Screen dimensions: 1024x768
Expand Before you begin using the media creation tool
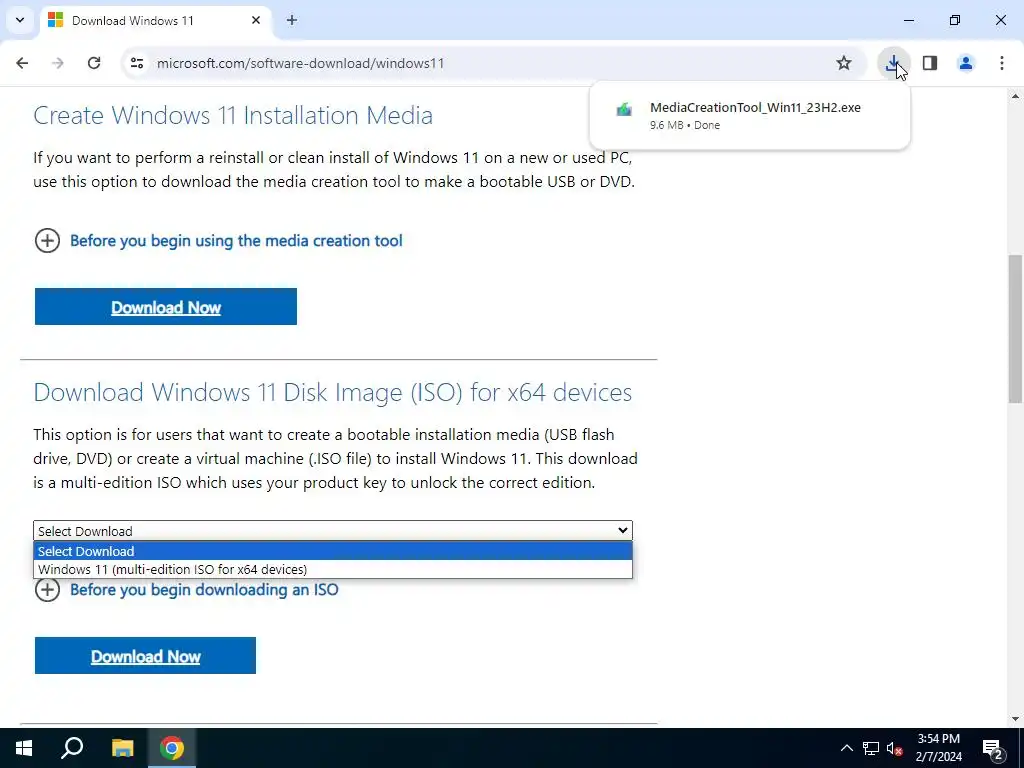click(218, 240)
